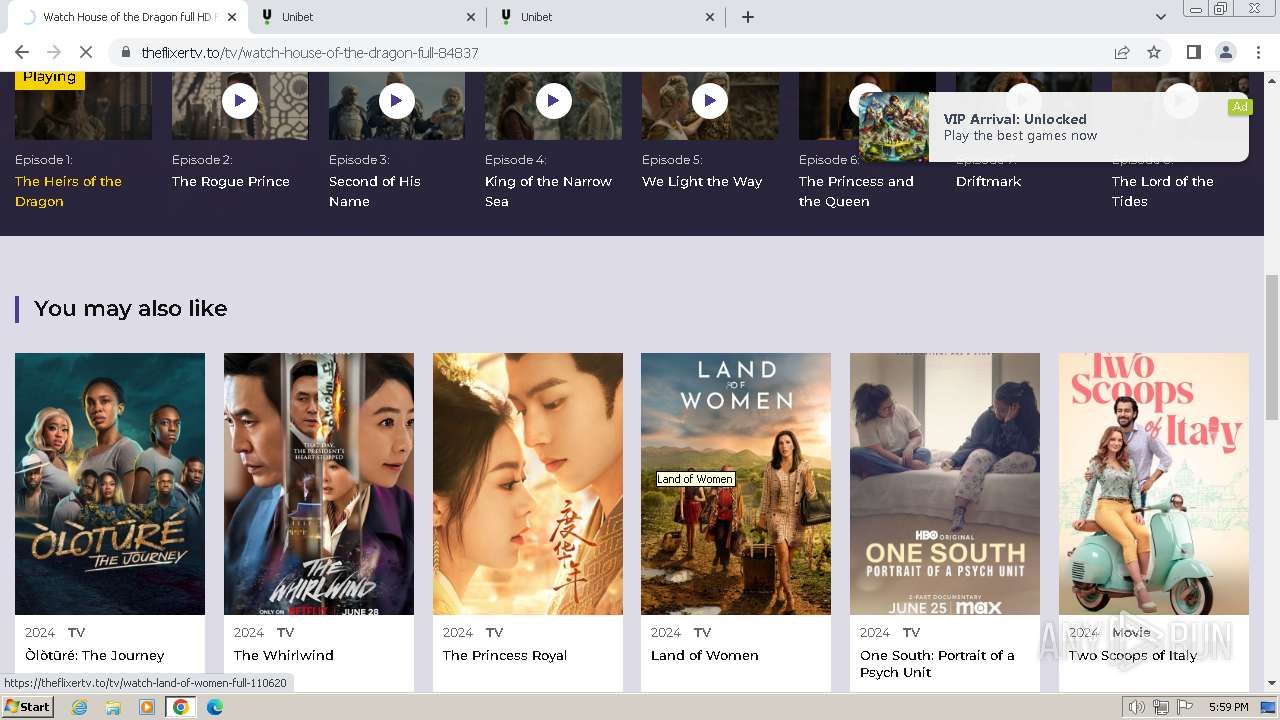Close the first Unibet tab
Screen dimensions: 1280x720
pos(471,17)
